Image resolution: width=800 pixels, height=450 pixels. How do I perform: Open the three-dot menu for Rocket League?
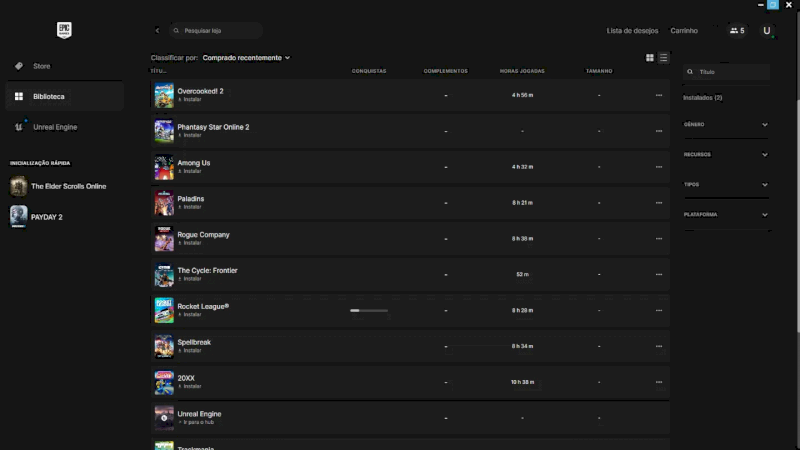tap(658, 311)
